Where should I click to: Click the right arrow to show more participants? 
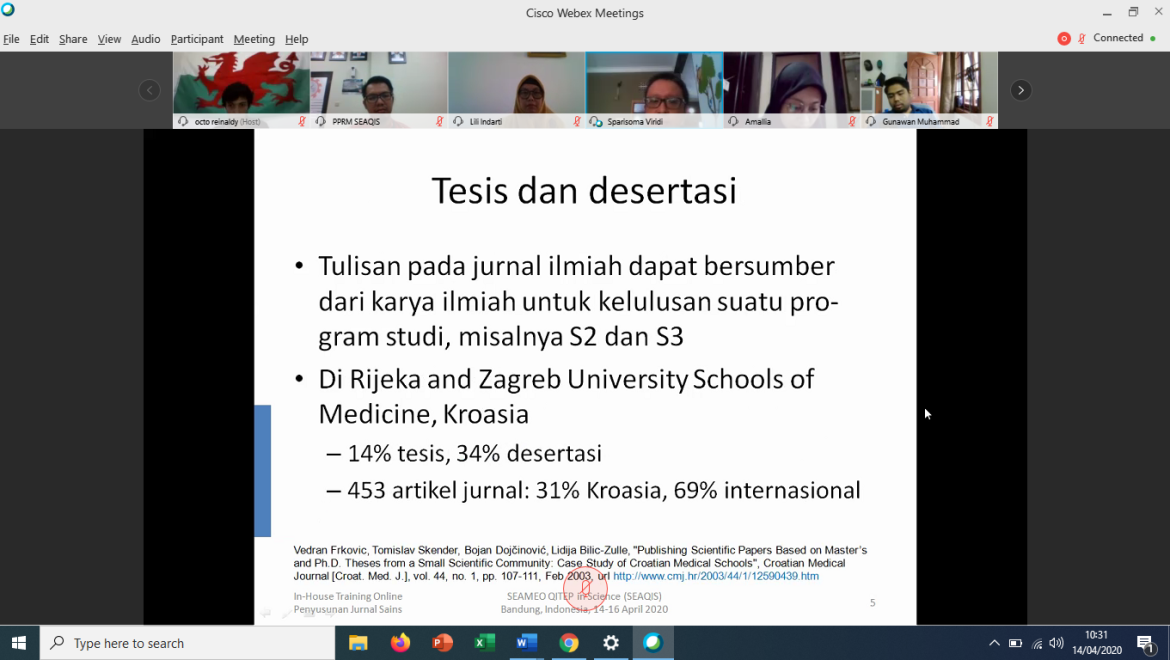1020,89
